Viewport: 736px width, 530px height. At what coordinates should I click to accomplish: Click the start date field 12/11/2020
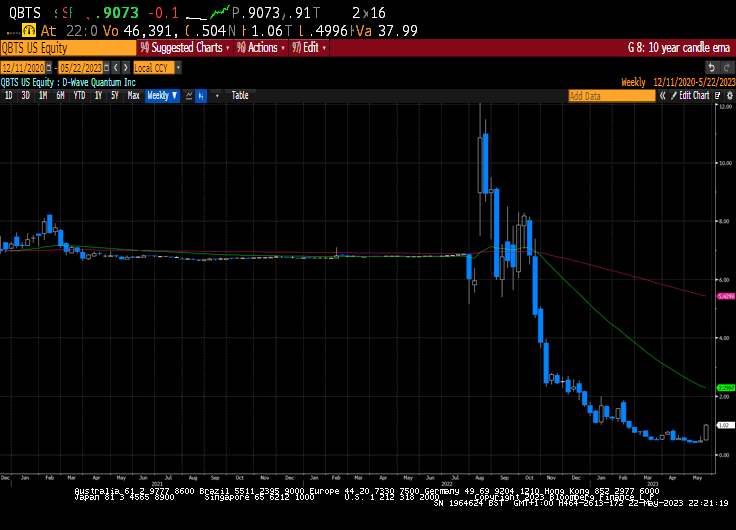click(23, 68)
